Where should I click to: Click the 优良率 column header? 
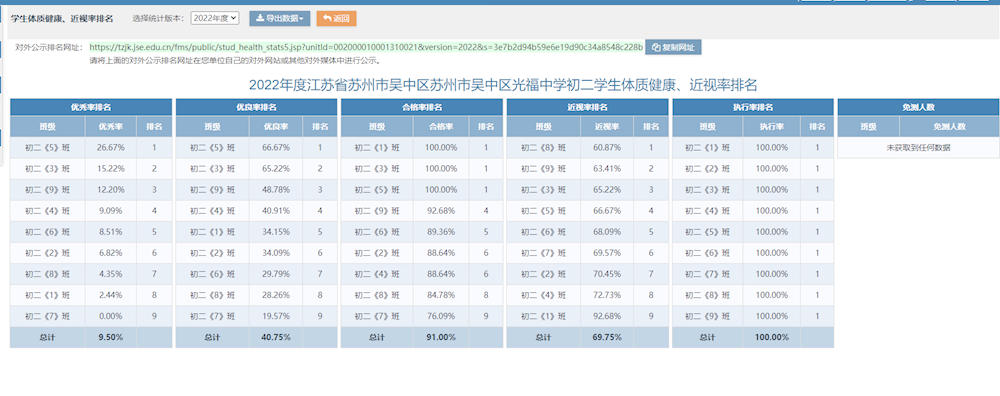[x=276, y=127]
